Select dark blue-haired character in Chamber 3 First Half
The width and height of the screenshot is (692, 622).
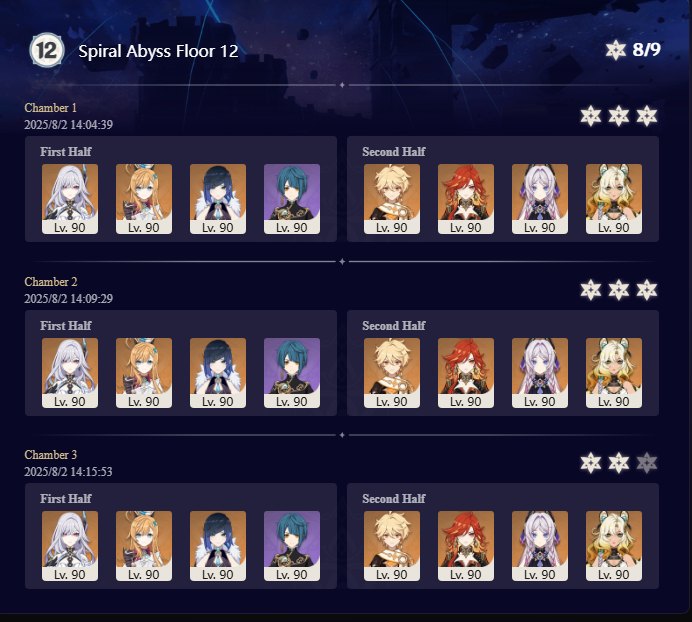point(218,546)
